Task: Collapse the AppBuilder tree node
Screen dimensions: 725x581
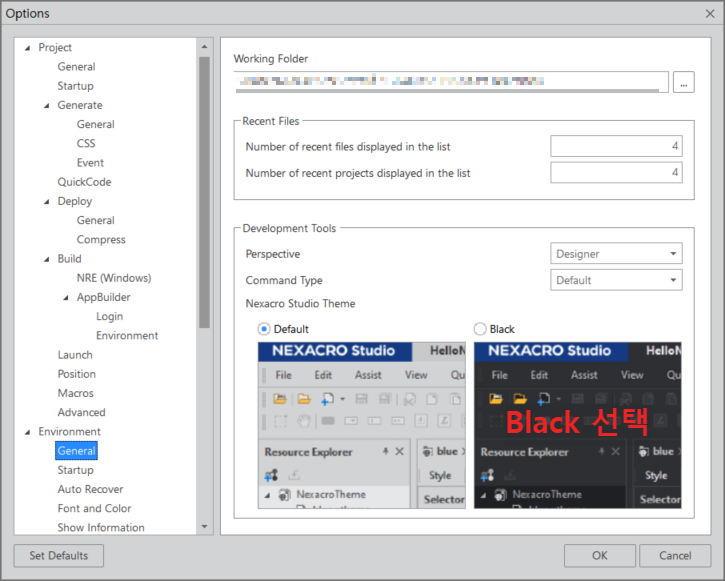Action: point(66,298)
